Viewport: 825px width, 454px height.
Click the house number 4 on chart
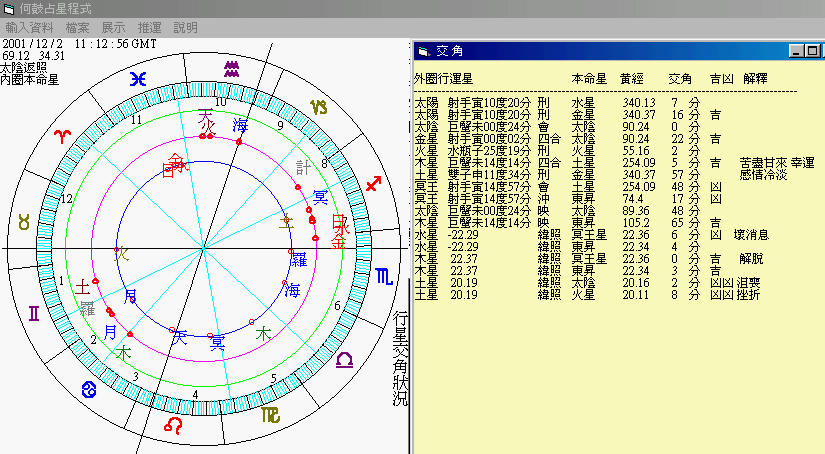pos(195,395)
